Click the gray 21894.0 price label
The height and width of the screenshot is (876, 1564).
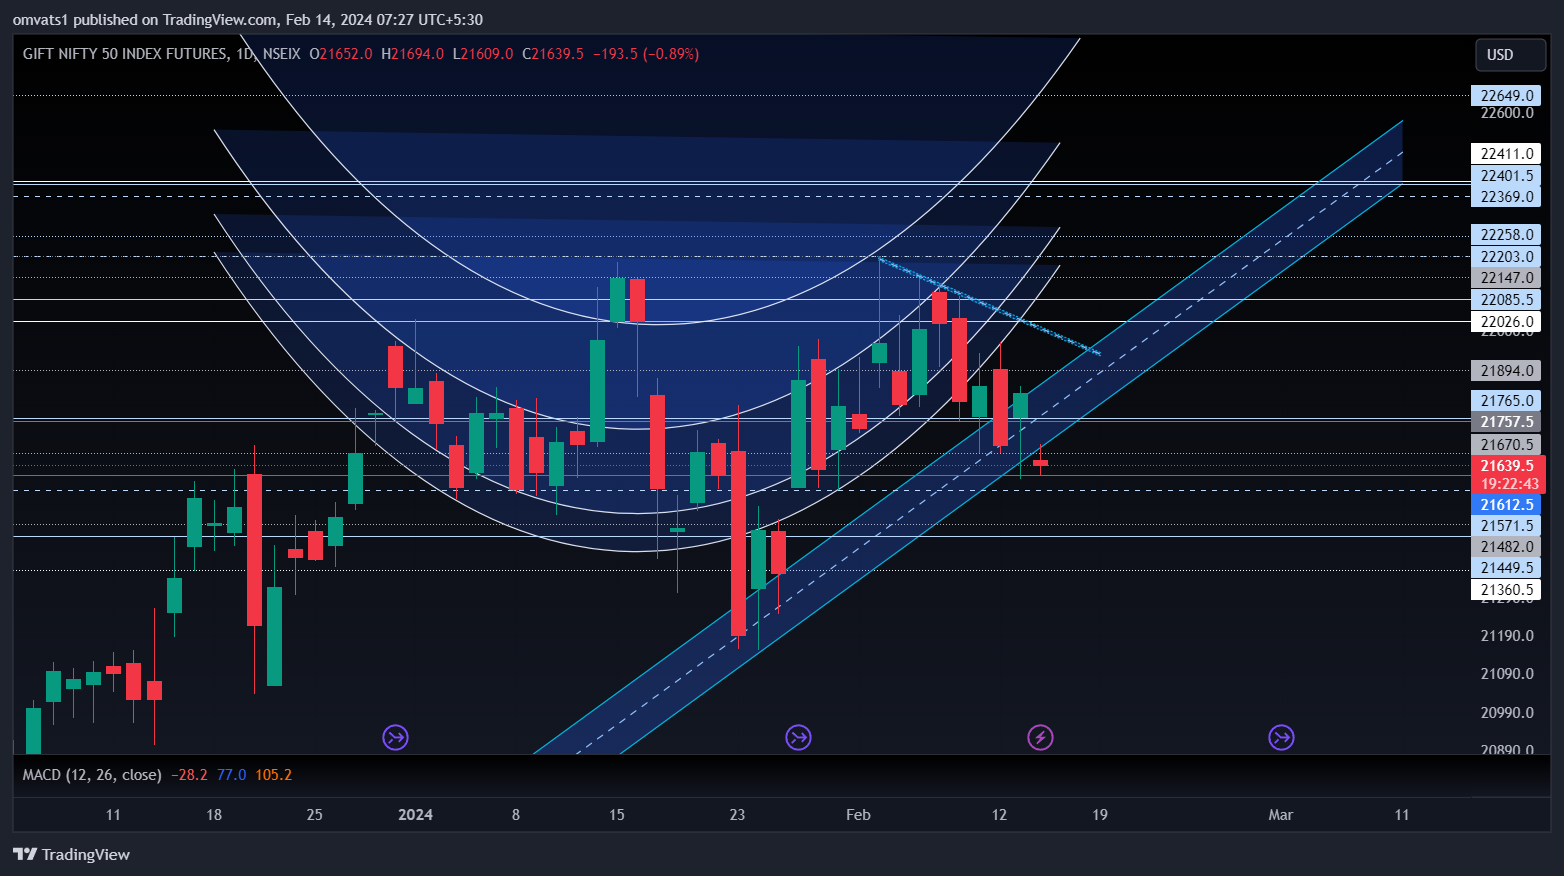click(x=1506, y=371)
